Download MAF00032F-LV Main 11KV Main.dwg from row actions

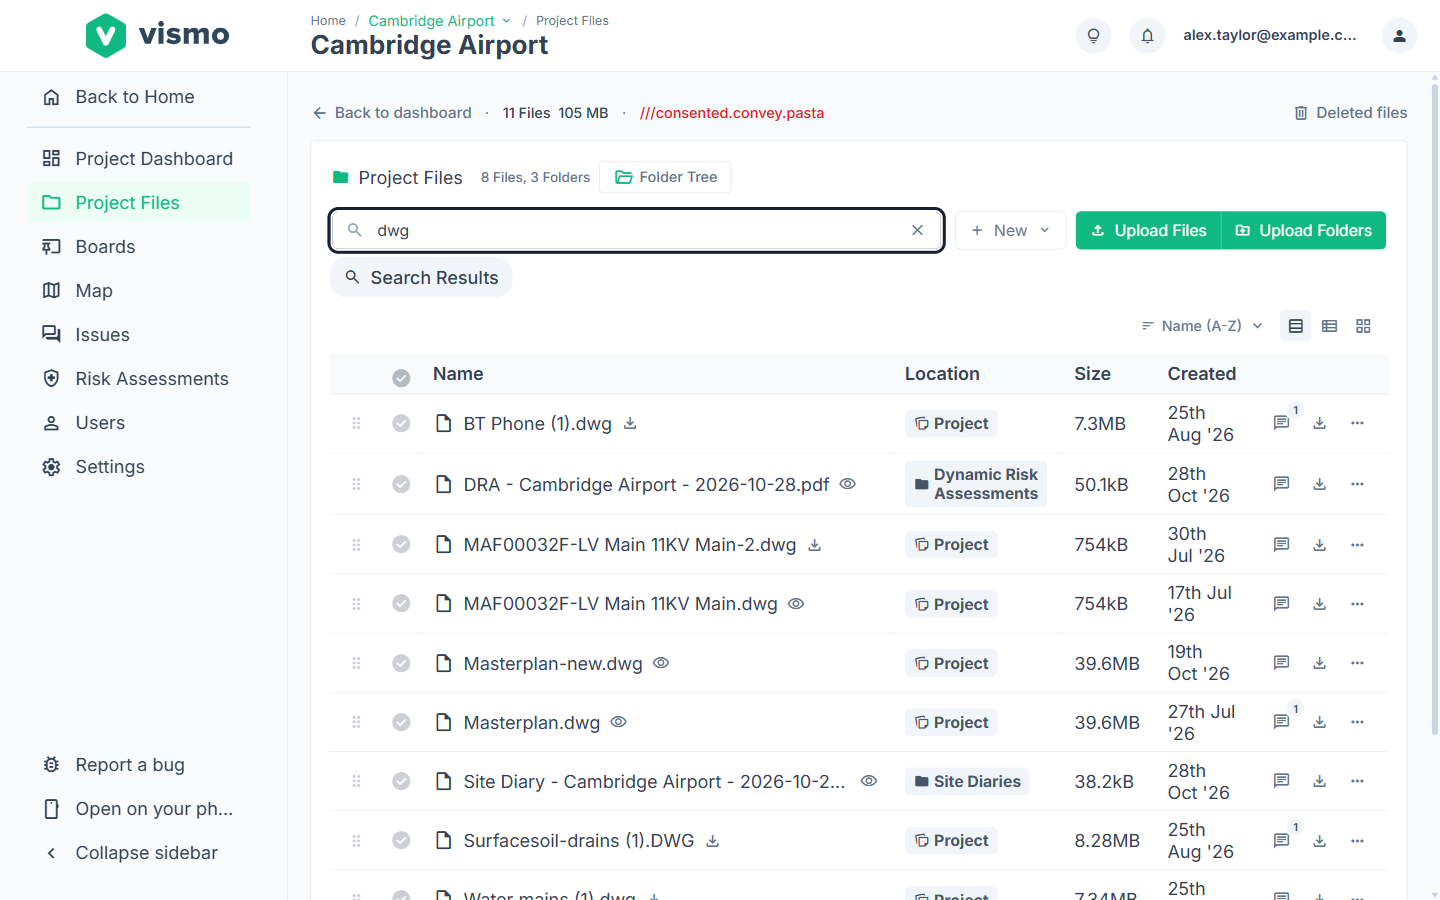point(1320,604)
